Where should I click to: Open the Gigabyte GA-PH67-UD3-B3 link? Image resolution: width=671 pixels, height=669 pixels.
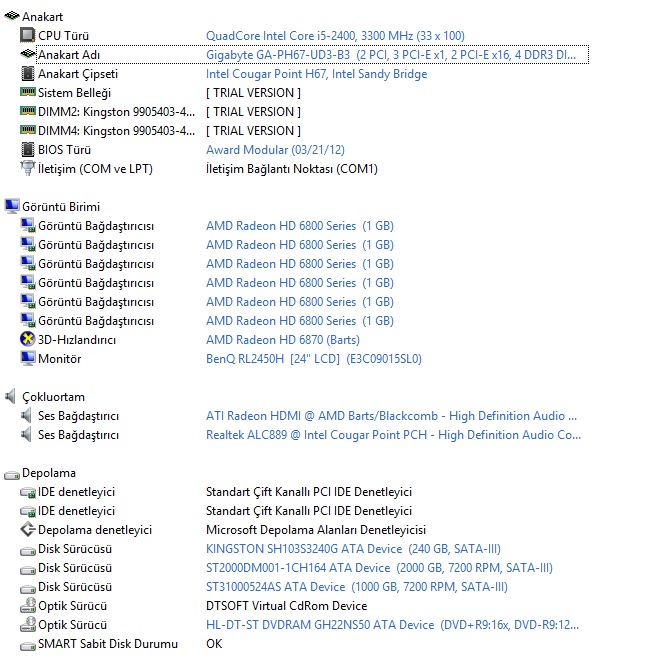(x=391, y=55)
